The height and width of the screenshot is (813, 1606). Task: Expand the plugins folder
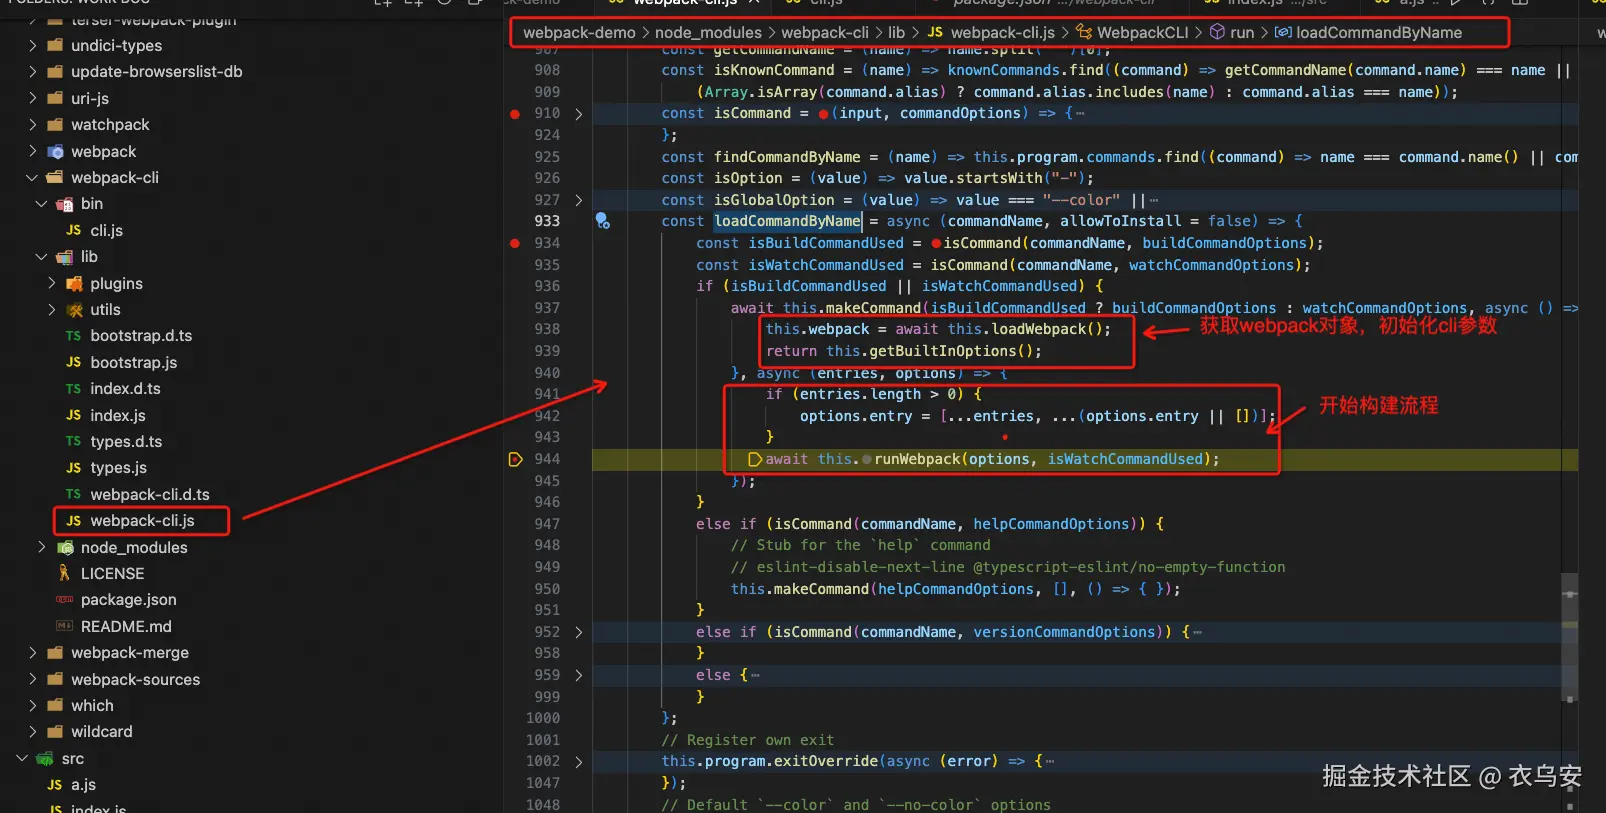(x=51, y=284)
